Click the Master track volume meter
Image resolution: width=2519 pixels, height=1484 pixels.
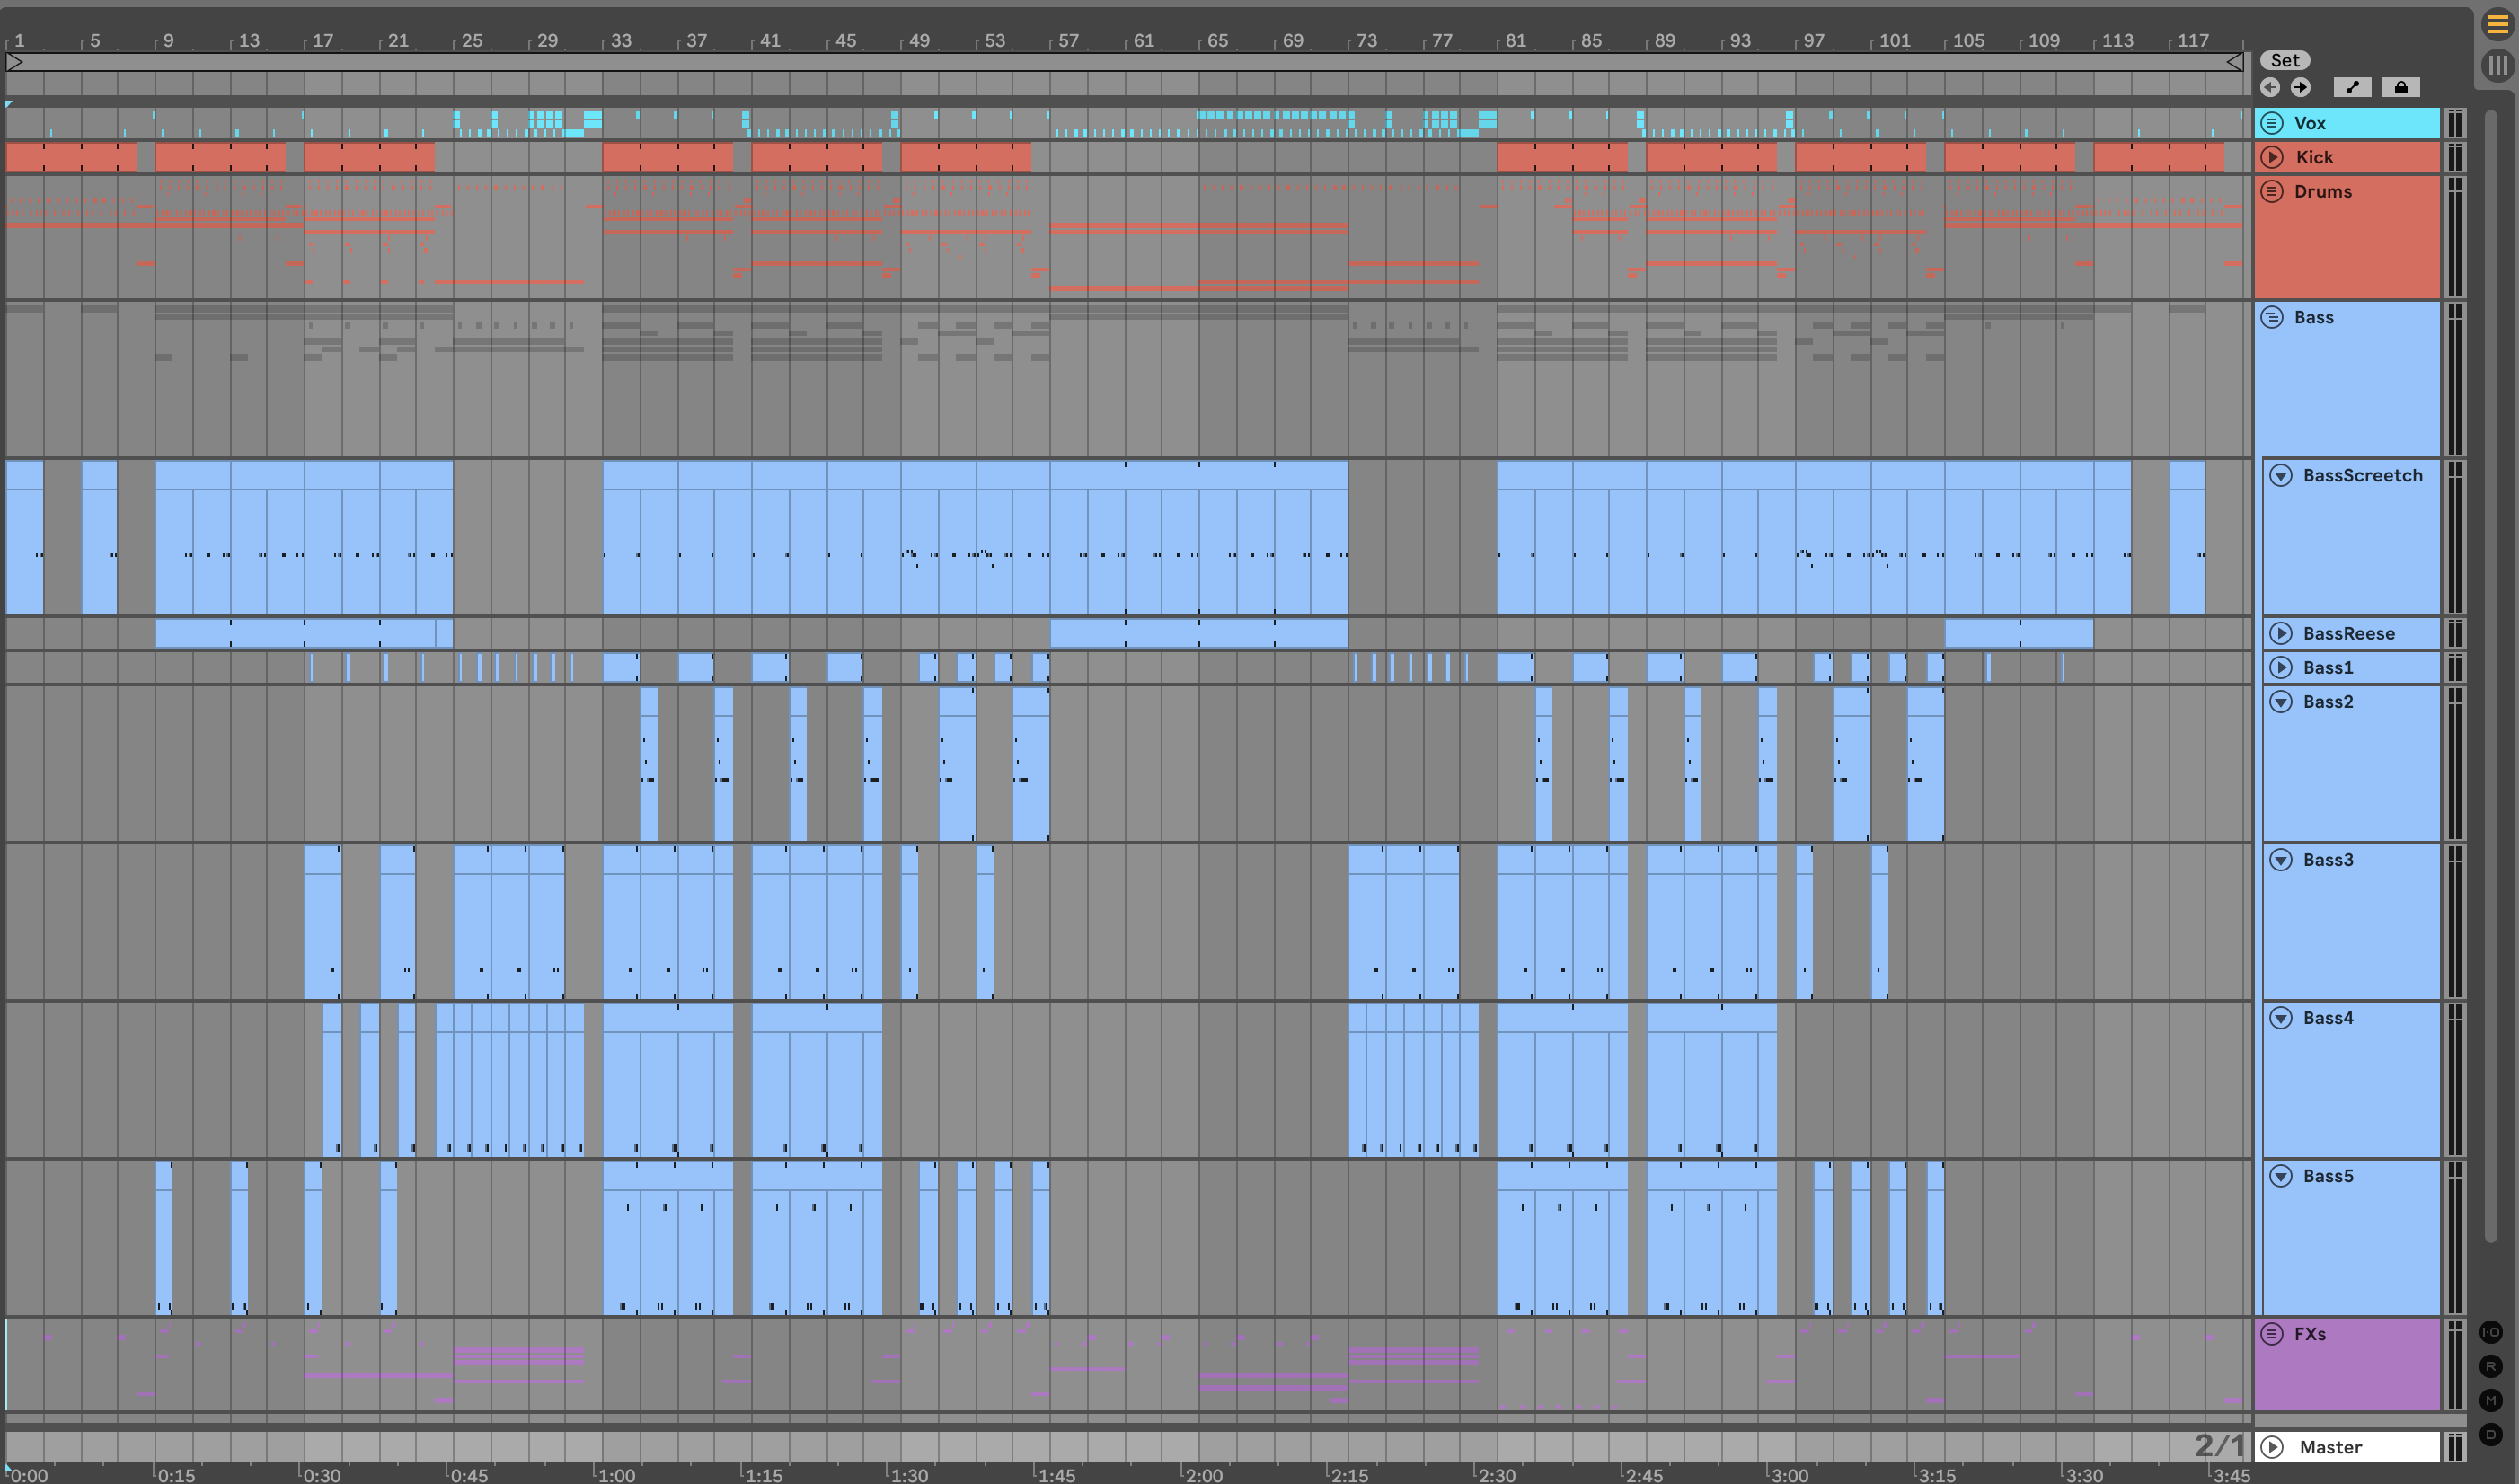[x=2454, y=1447]
